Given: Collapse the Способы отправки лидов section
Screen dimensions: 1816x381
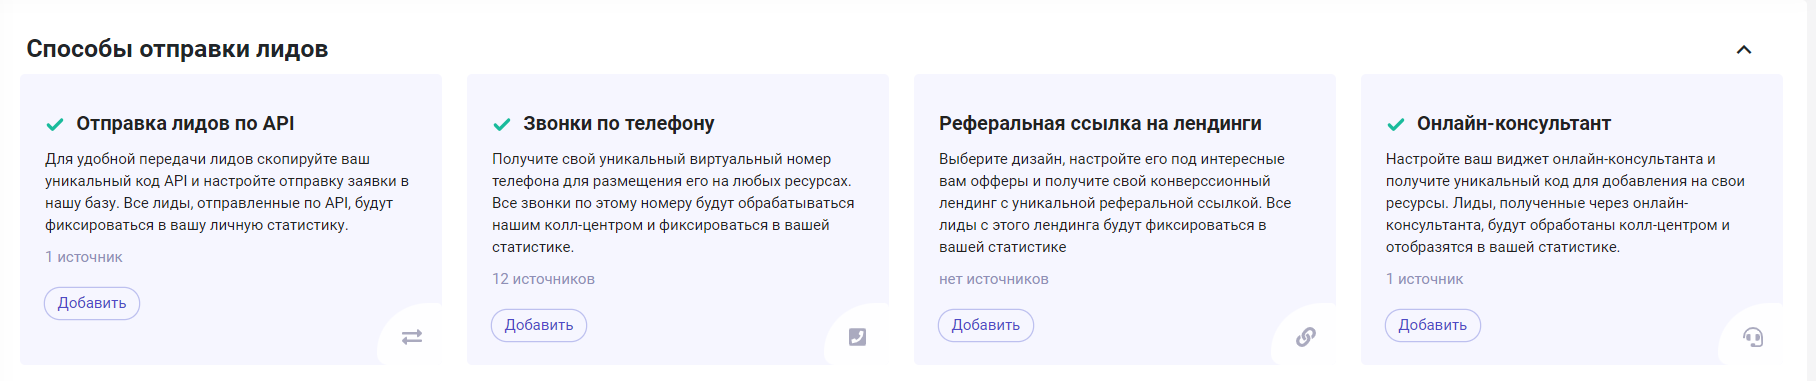Looking at the screenshot, I should (1744, 50).
